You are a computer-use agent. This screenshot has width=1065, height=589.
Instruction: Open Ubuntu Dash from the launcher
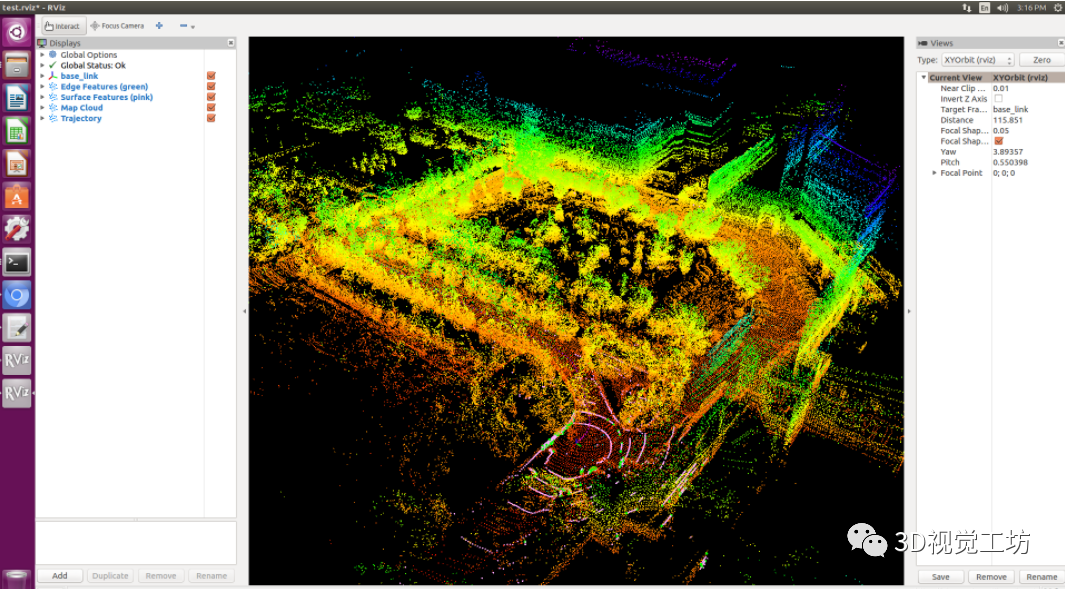pyautogui.click(x=16, y=32)
